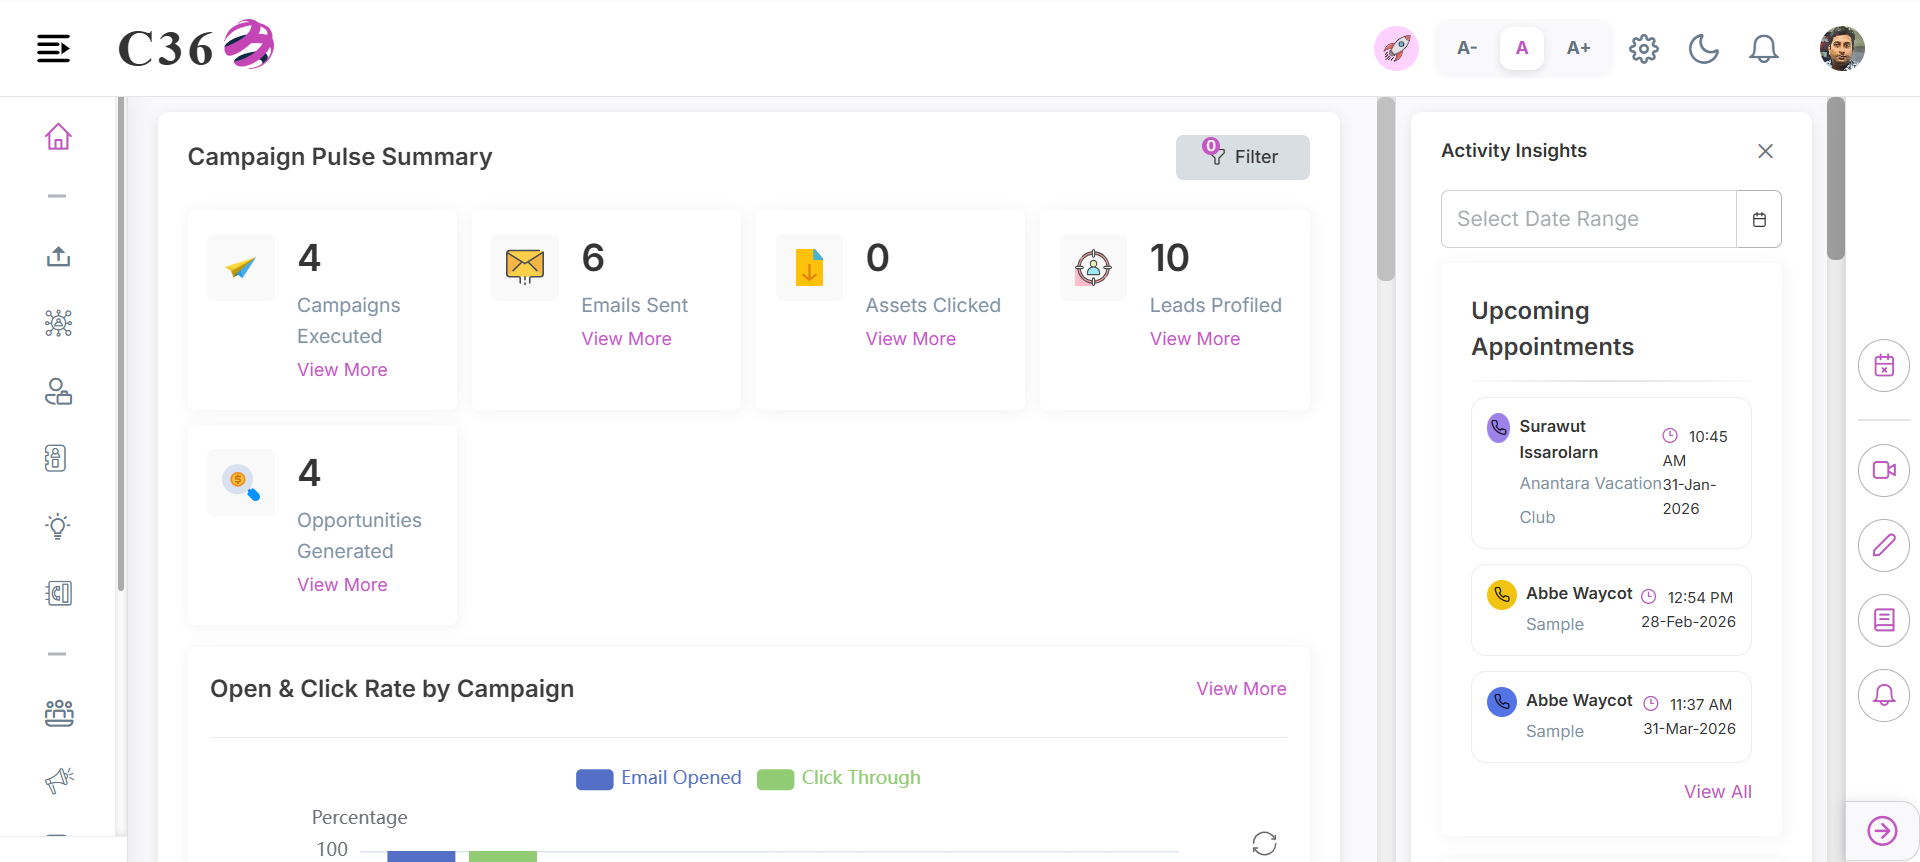Viewport: 1920px width, 862px height.
Task: Expand the side panel using the arrow button
Action: coord(1882,831)
